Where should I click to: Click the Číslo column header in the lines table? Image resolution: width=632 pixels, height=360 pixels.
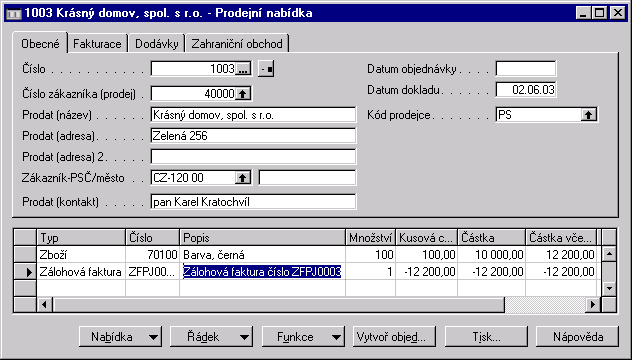[152, 238]
